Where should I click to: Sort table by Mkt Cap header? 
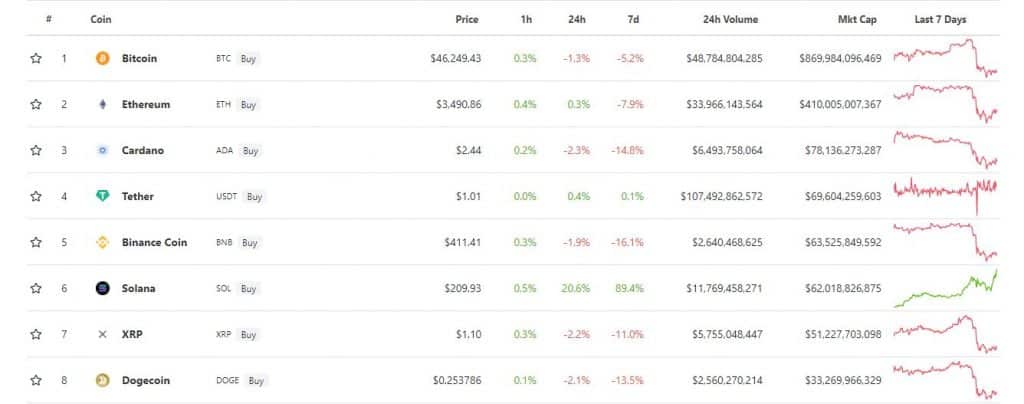(857, 20)
